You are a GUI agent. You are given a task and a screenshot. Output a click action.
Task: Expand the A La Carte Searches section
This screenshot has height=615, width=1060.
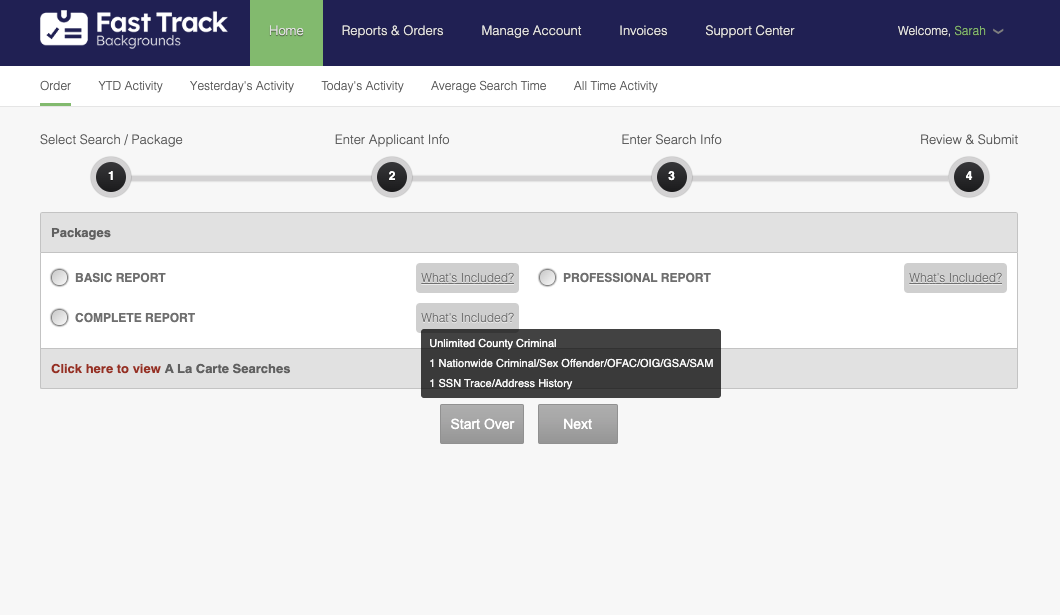[106, 369]
